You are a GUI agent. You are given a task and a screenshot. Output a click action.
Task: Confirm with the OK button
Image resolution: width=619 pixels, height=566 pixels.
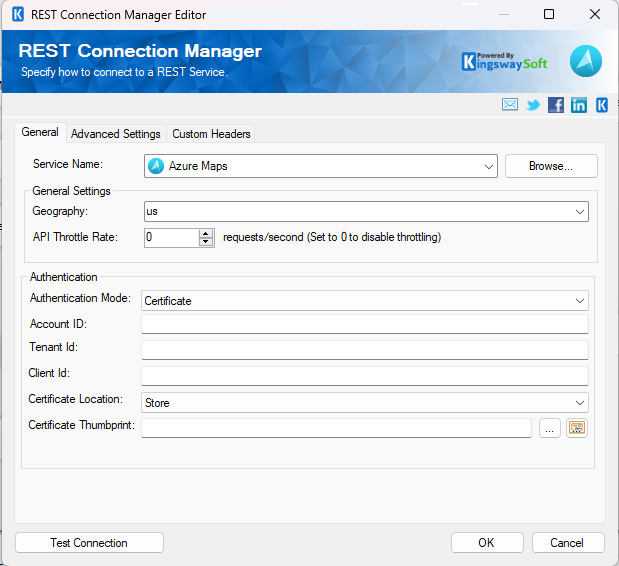click(x=487, y=543)
